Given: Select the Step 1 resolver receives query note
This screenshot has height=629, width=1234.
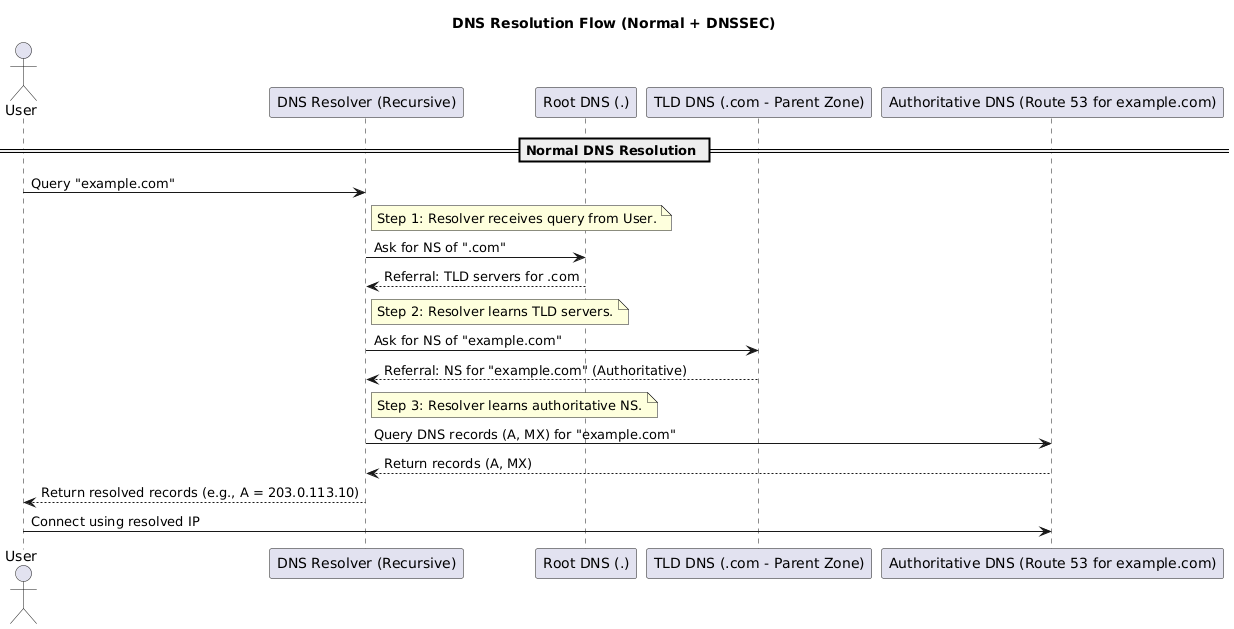Looking at the screenshot, I should coord(520,219).
